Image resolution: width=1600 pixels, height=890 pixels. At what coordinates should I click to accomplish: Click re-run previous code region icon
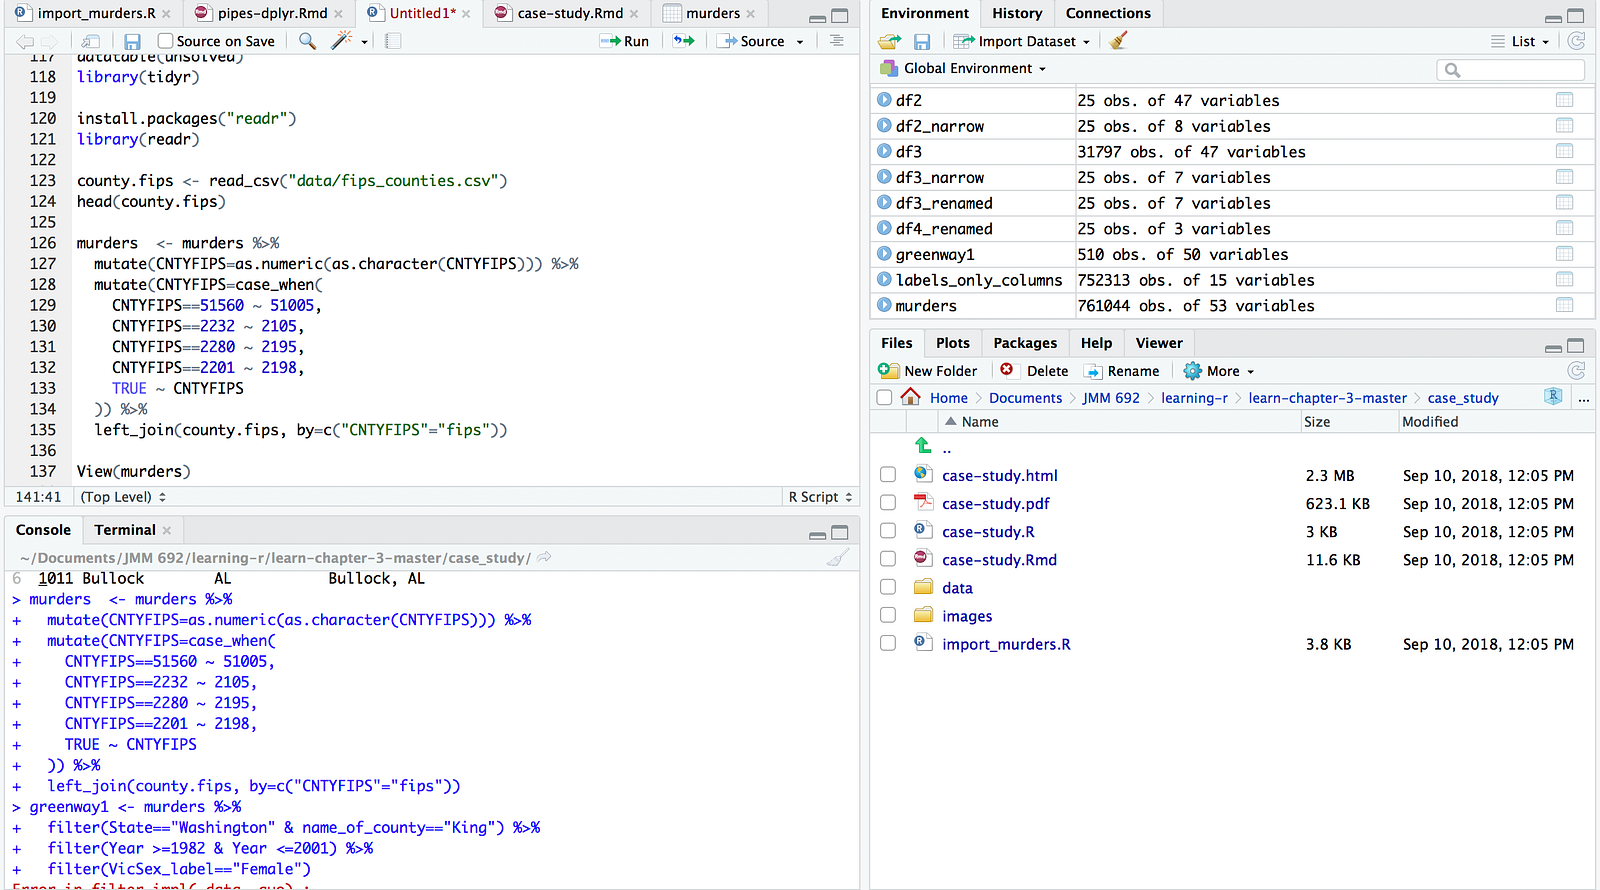point(684,41)
